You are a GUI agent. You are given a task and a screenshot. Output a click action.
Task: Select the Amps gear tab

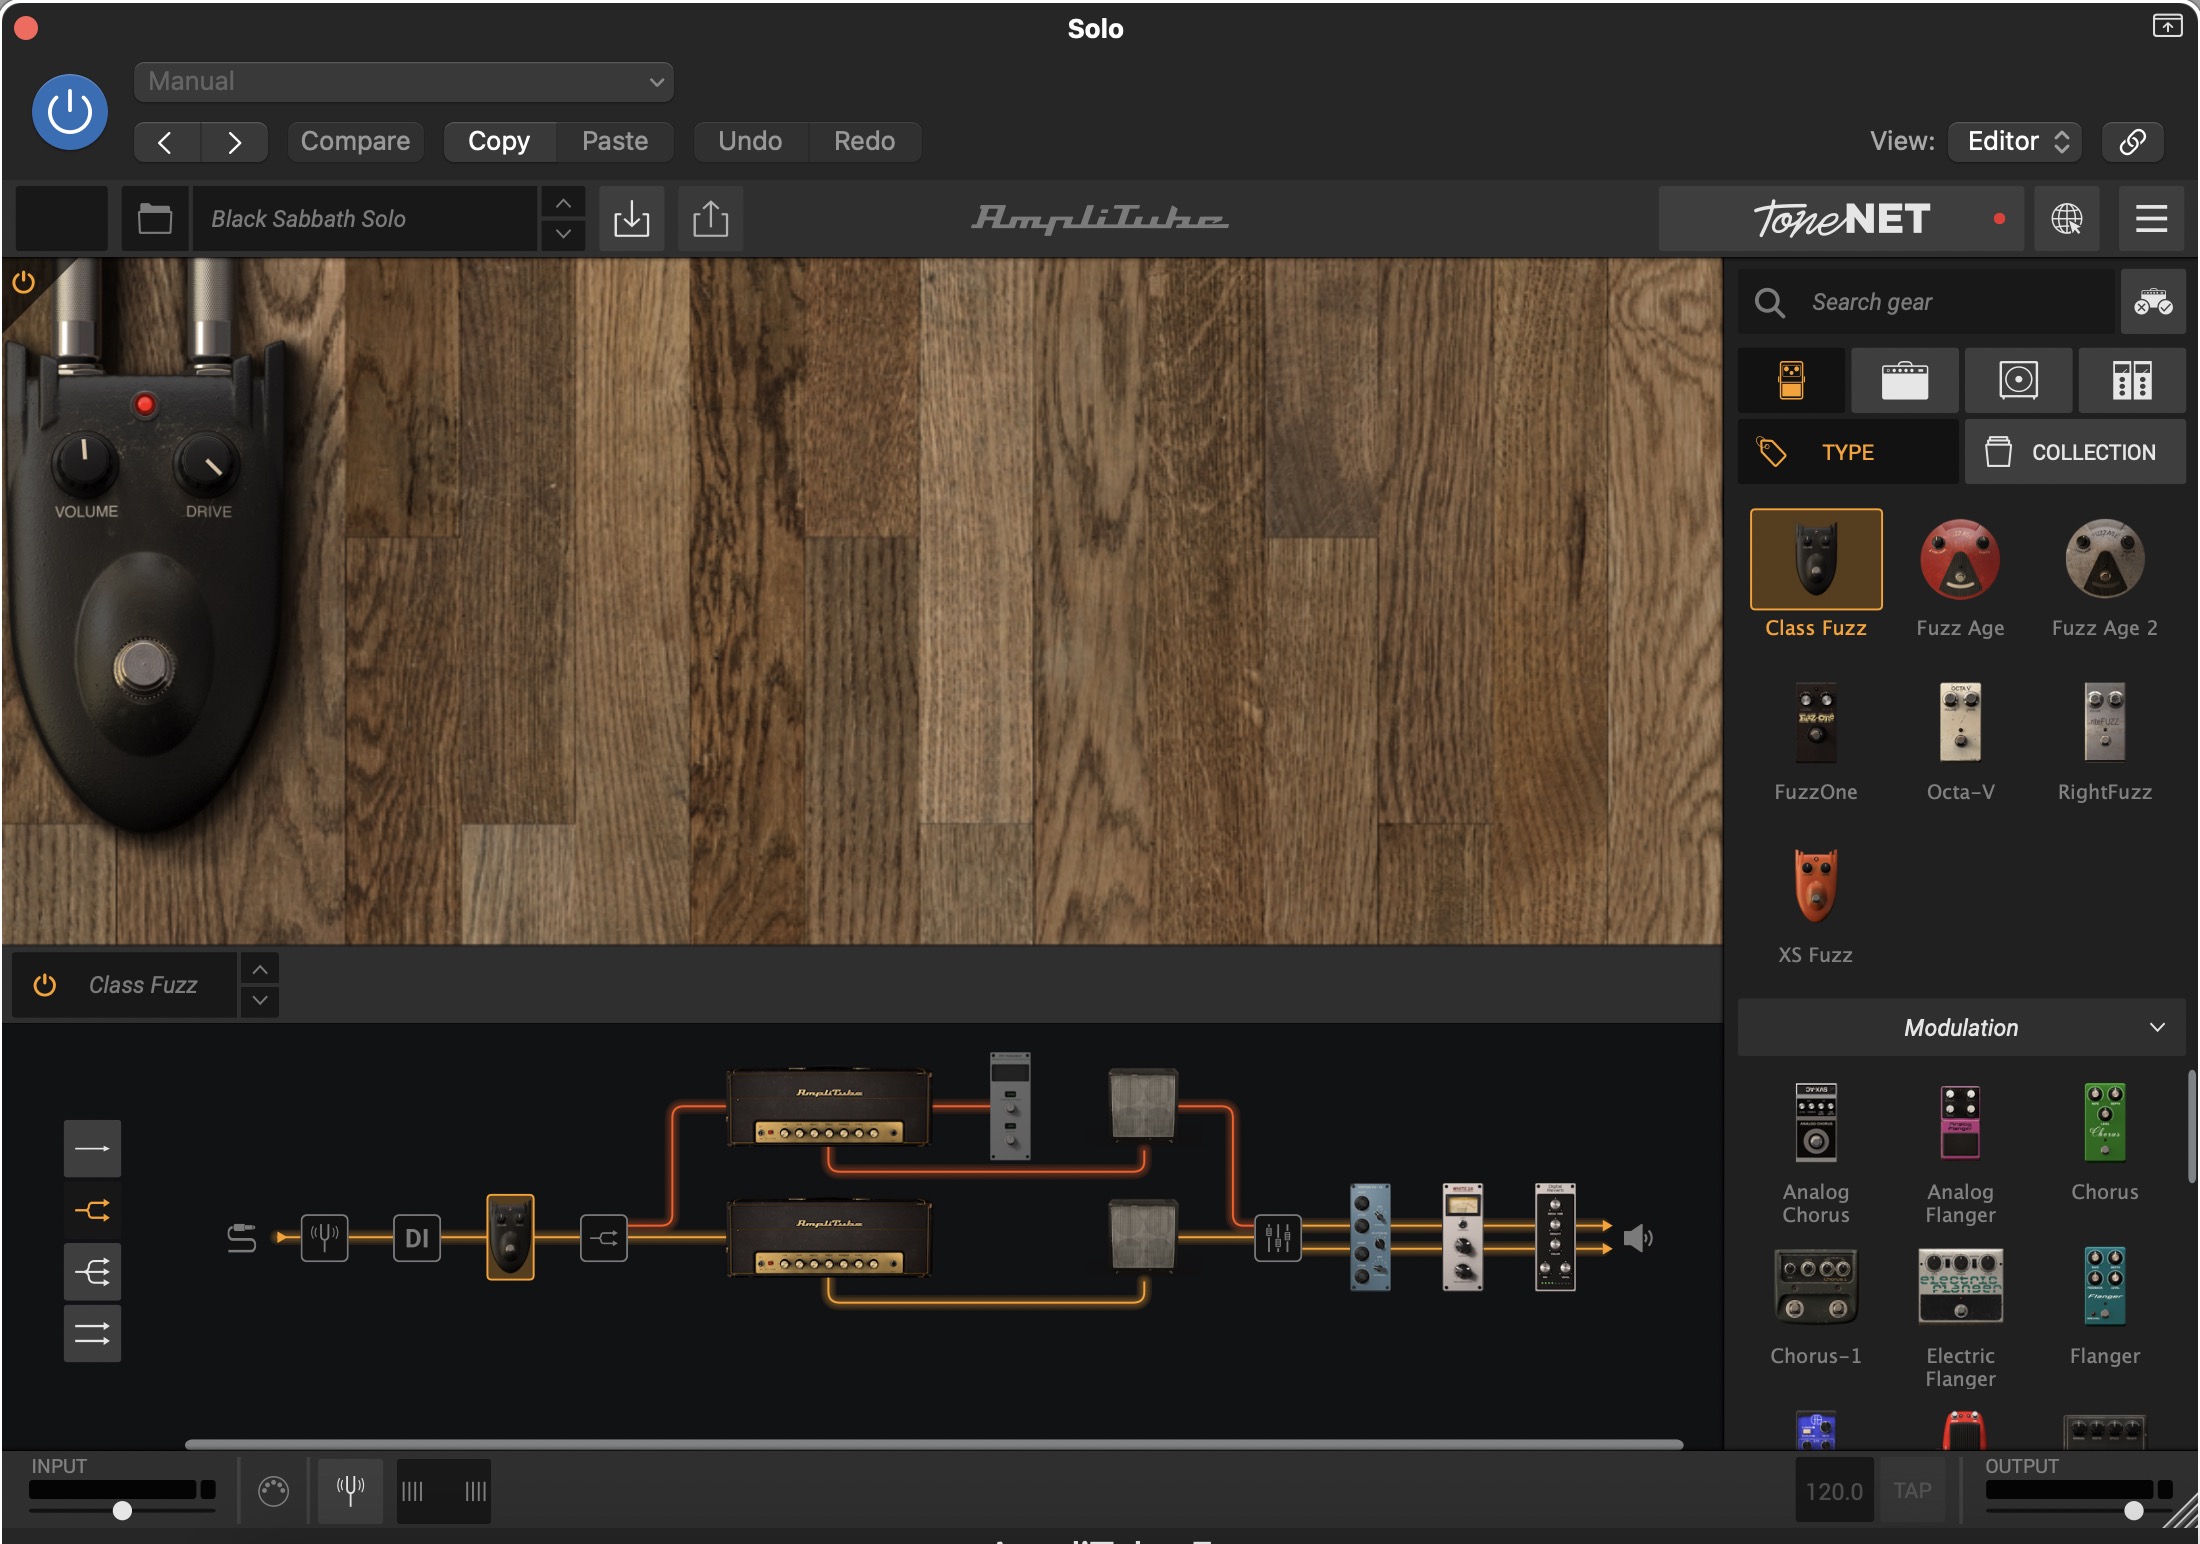point(1905,380)
